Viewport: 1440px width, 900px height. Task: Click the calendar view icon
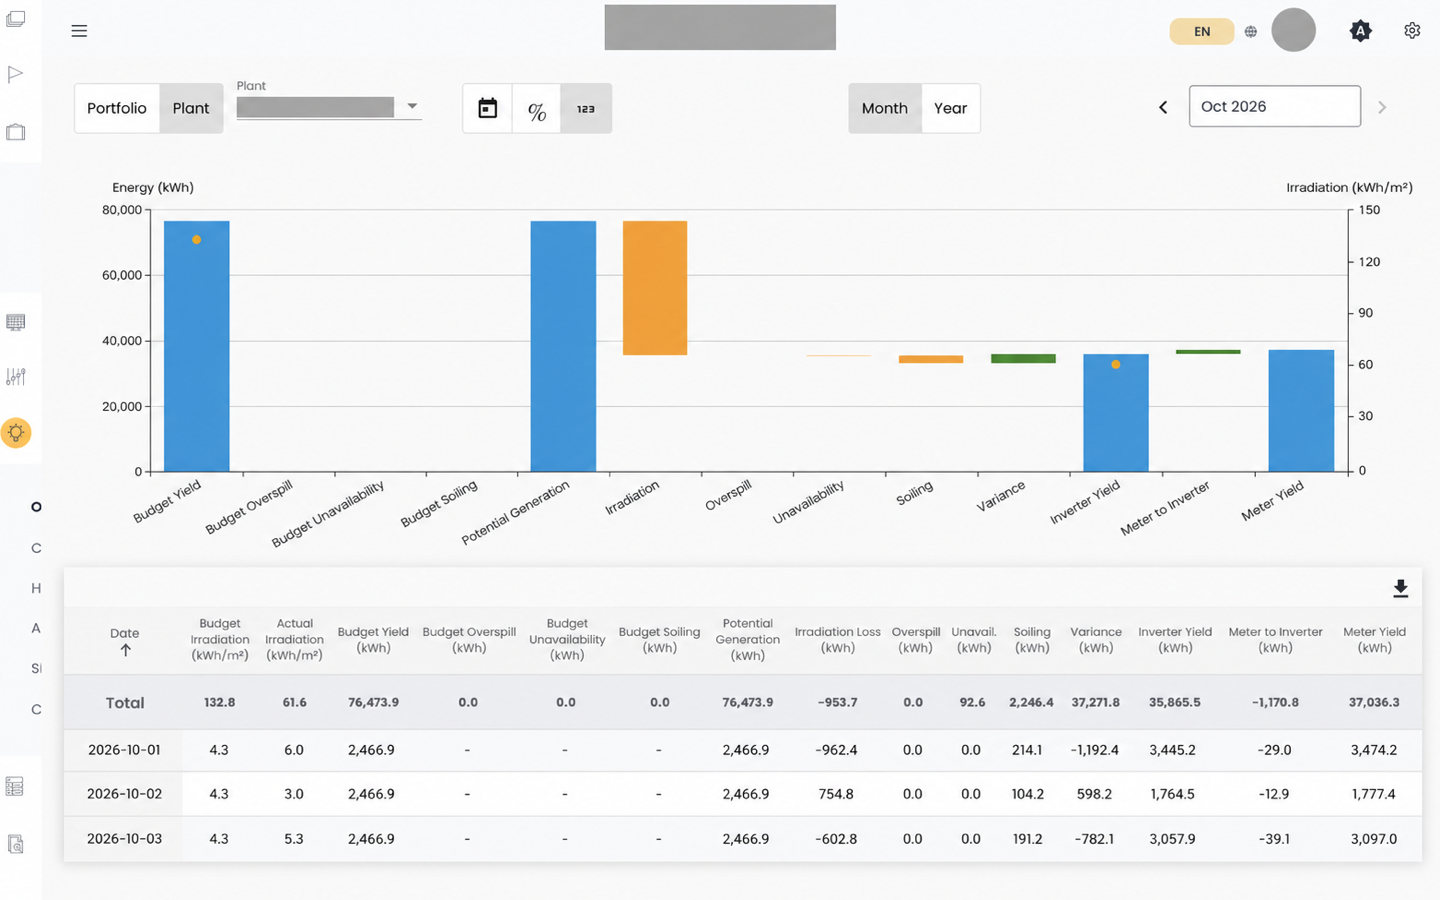click(x=488, y=108)
